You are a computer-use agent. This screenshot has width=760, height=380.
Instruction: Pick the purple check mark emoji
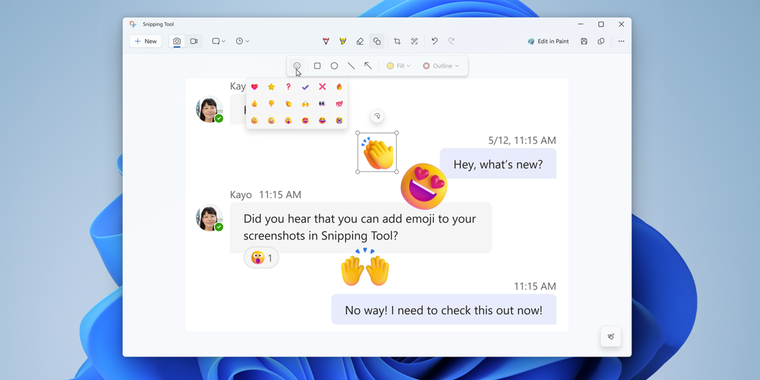(305, 87)
